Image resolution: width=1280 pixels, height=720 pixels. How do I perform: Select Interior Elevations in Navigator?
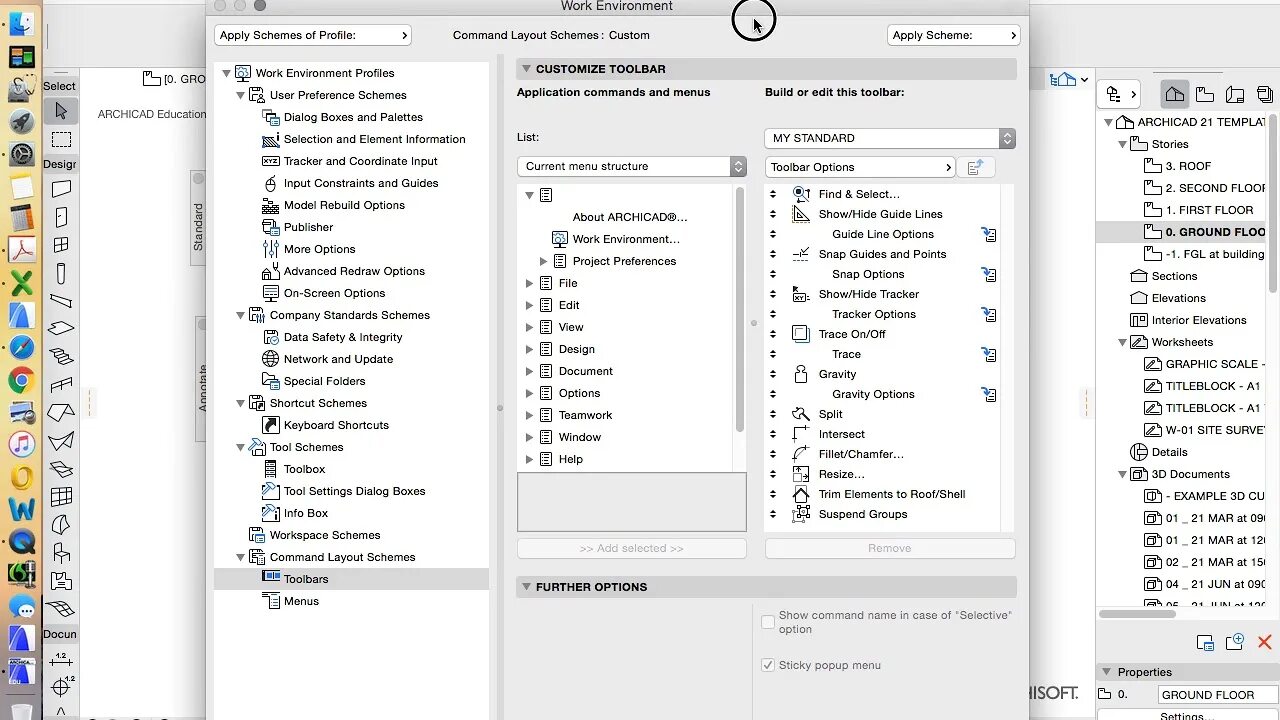tap(1199, 320)
